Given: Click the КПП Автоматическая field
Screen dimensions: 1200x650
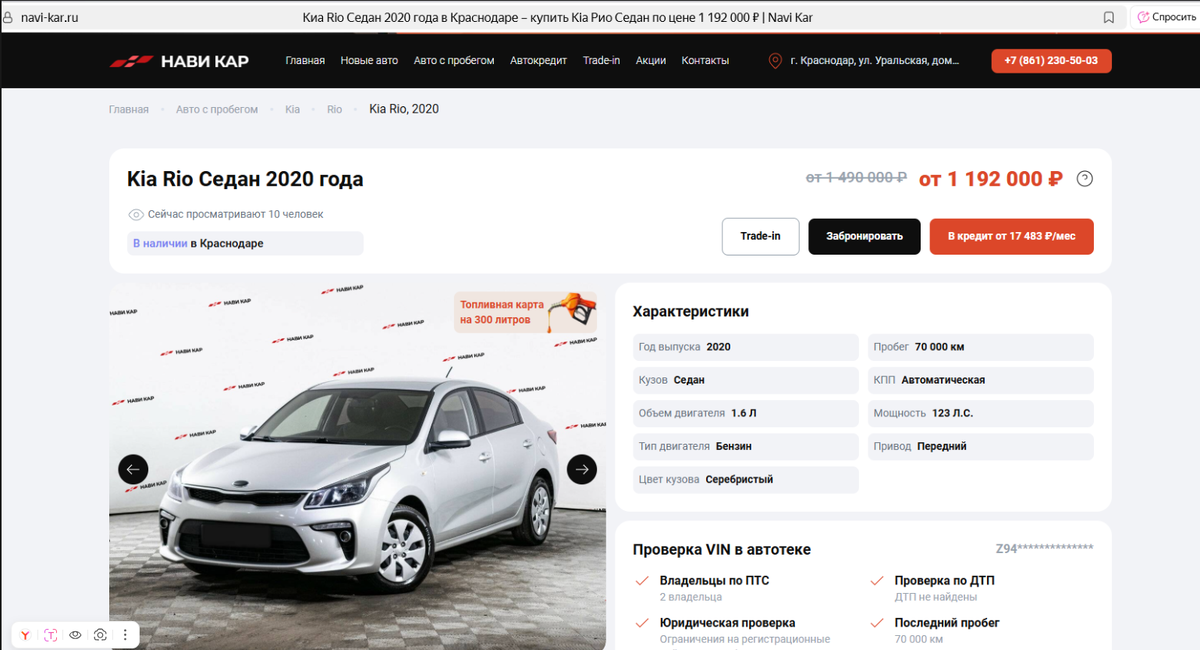Looking at the screenshot, I should (x=981, y=380).
